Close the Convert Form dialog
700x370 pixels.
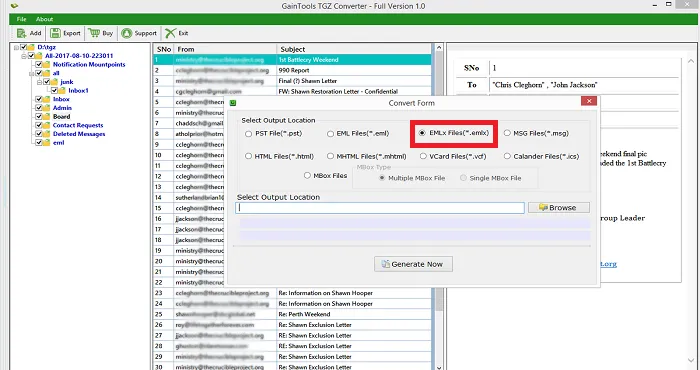pos(589,101)
